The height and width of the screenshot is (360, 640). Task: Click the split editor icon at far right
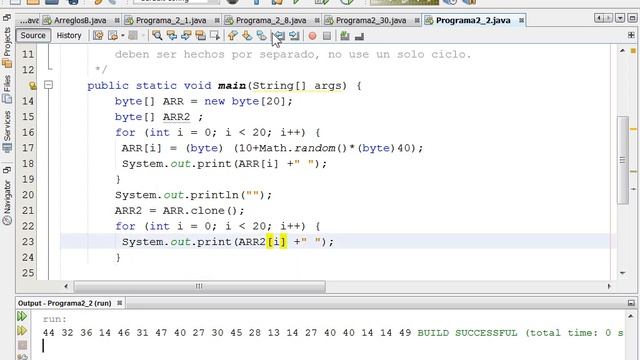click(x=631, y=36)
